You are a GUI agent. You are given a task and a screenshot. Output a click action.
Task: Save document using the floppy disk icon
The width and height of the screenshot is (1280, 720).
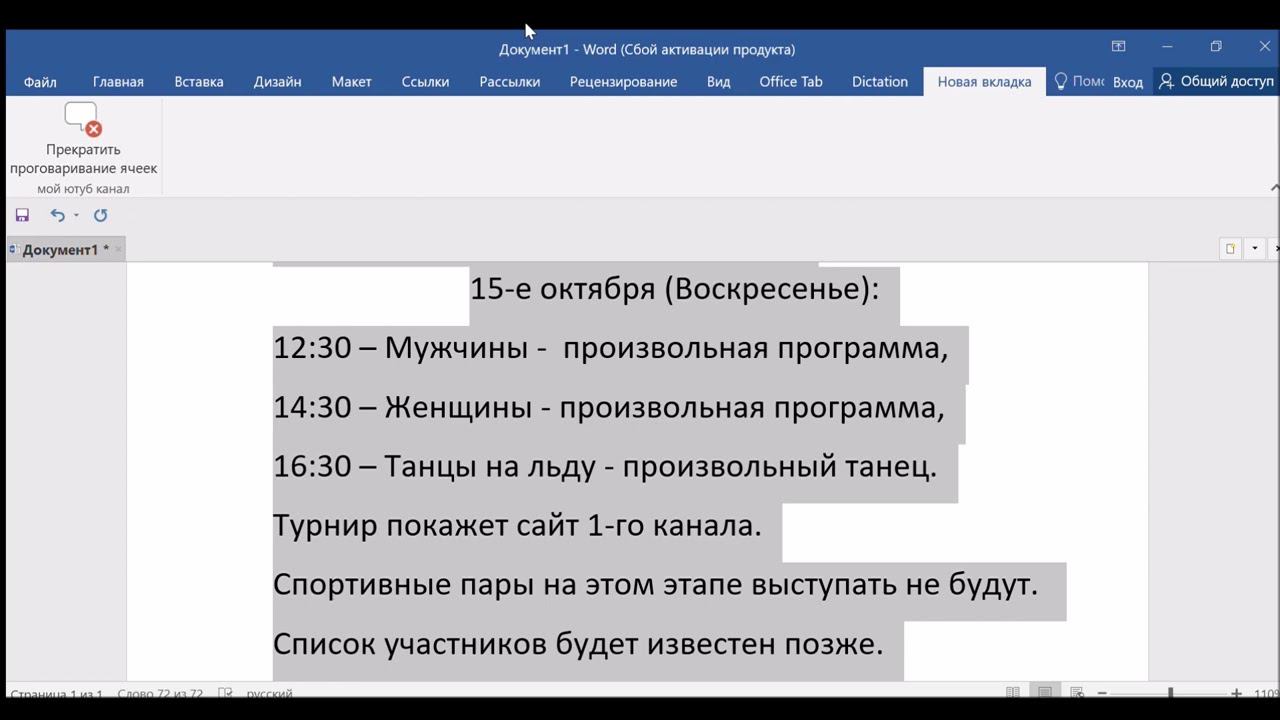coord(22,215)
